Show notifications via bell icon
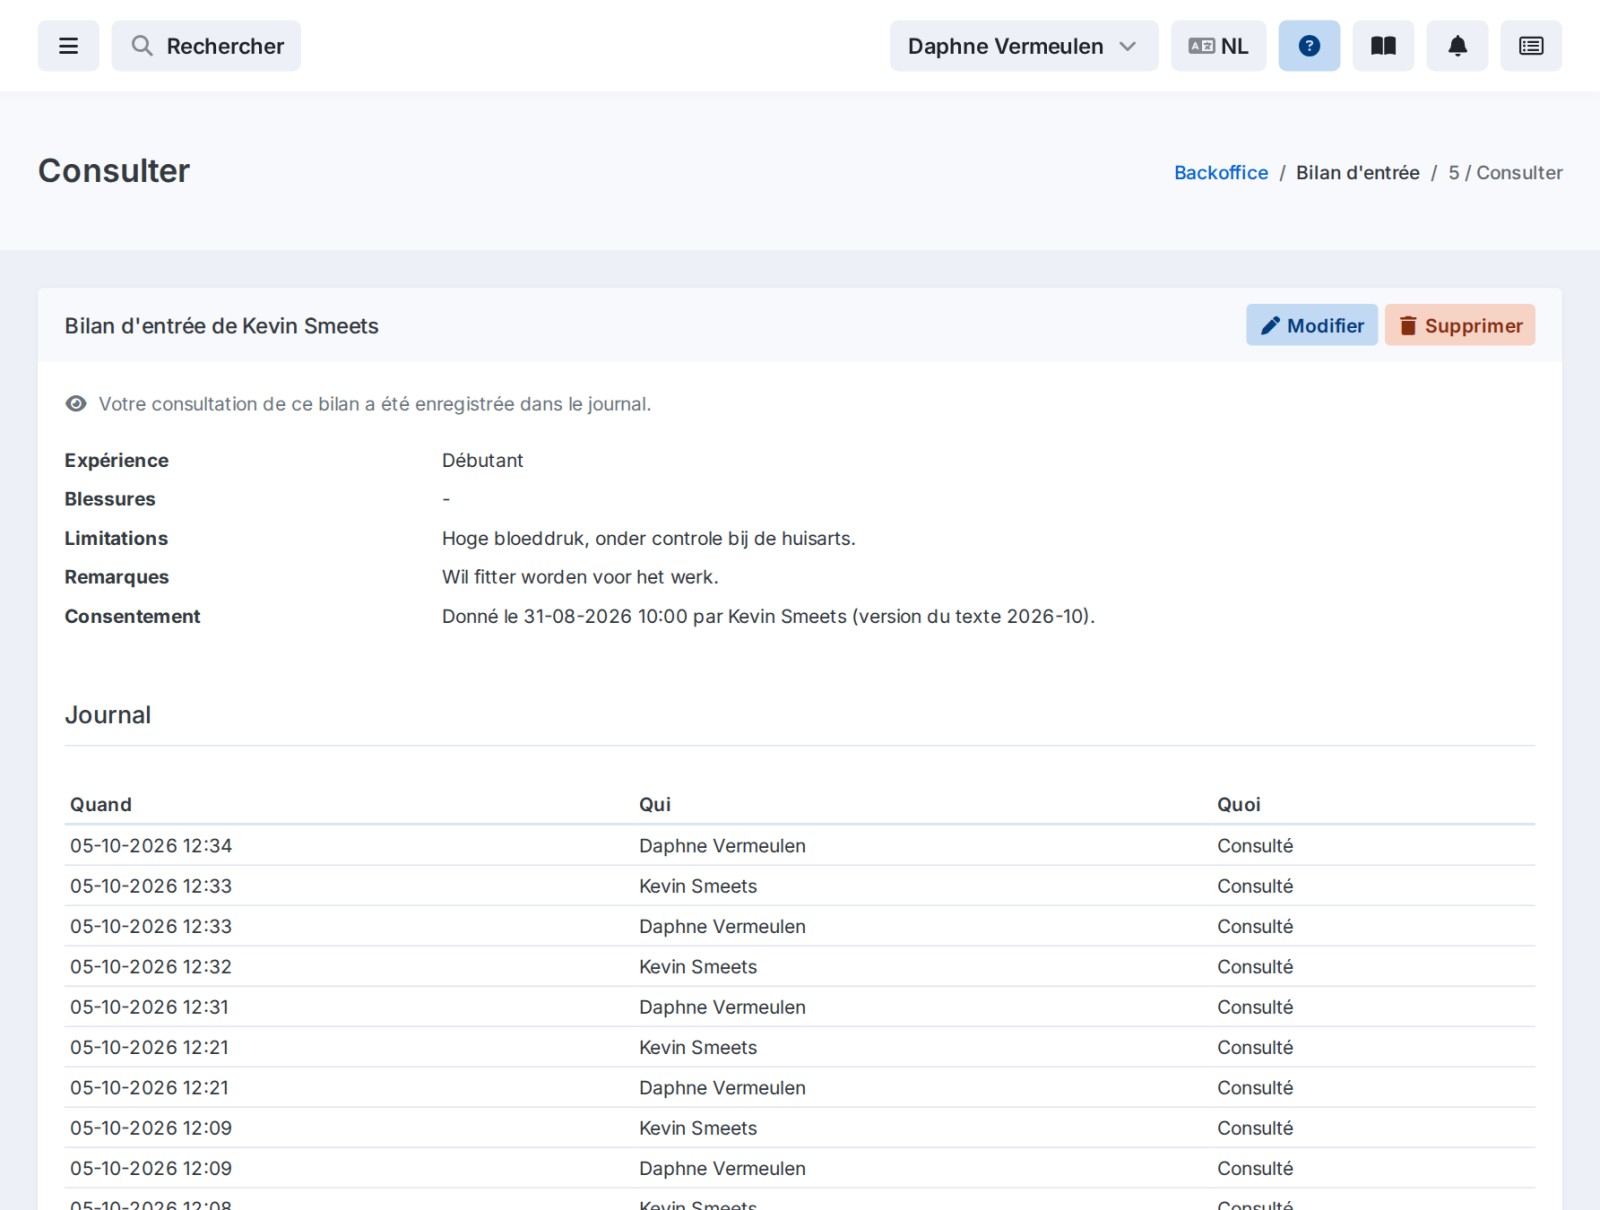Viewport: 1600px width, 1210px height. click(1457, 46)
